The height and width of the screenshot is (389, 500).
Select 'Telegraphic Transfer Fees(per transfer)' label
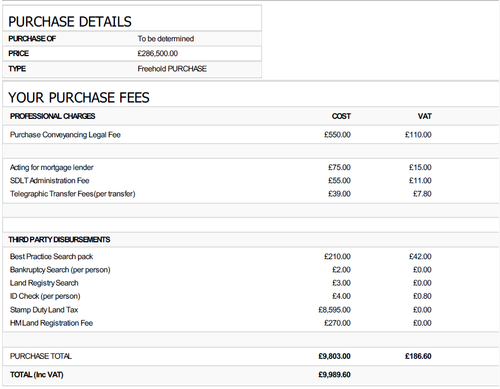tap(73, 194)
